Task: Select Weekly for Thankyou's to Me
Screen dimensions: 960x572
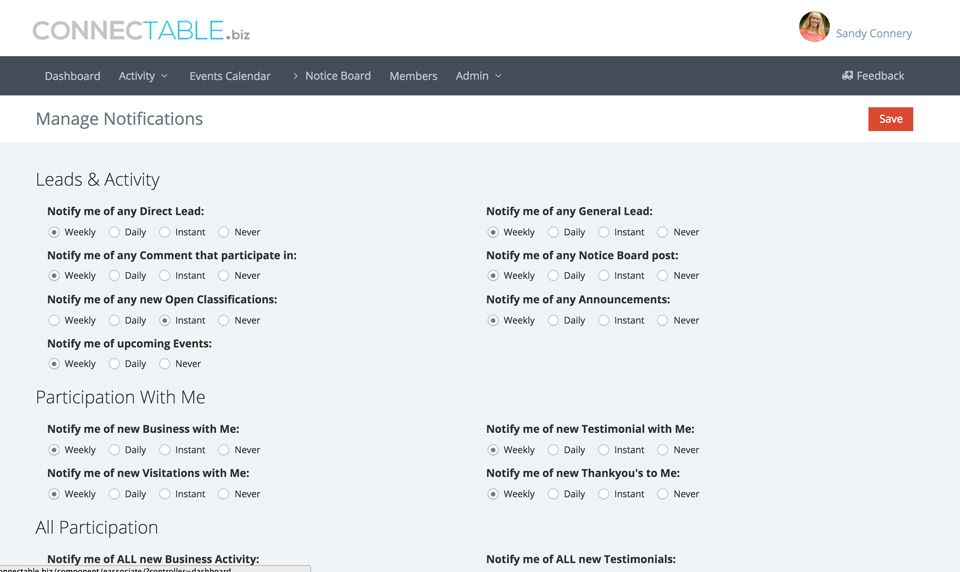Action: 493,494
